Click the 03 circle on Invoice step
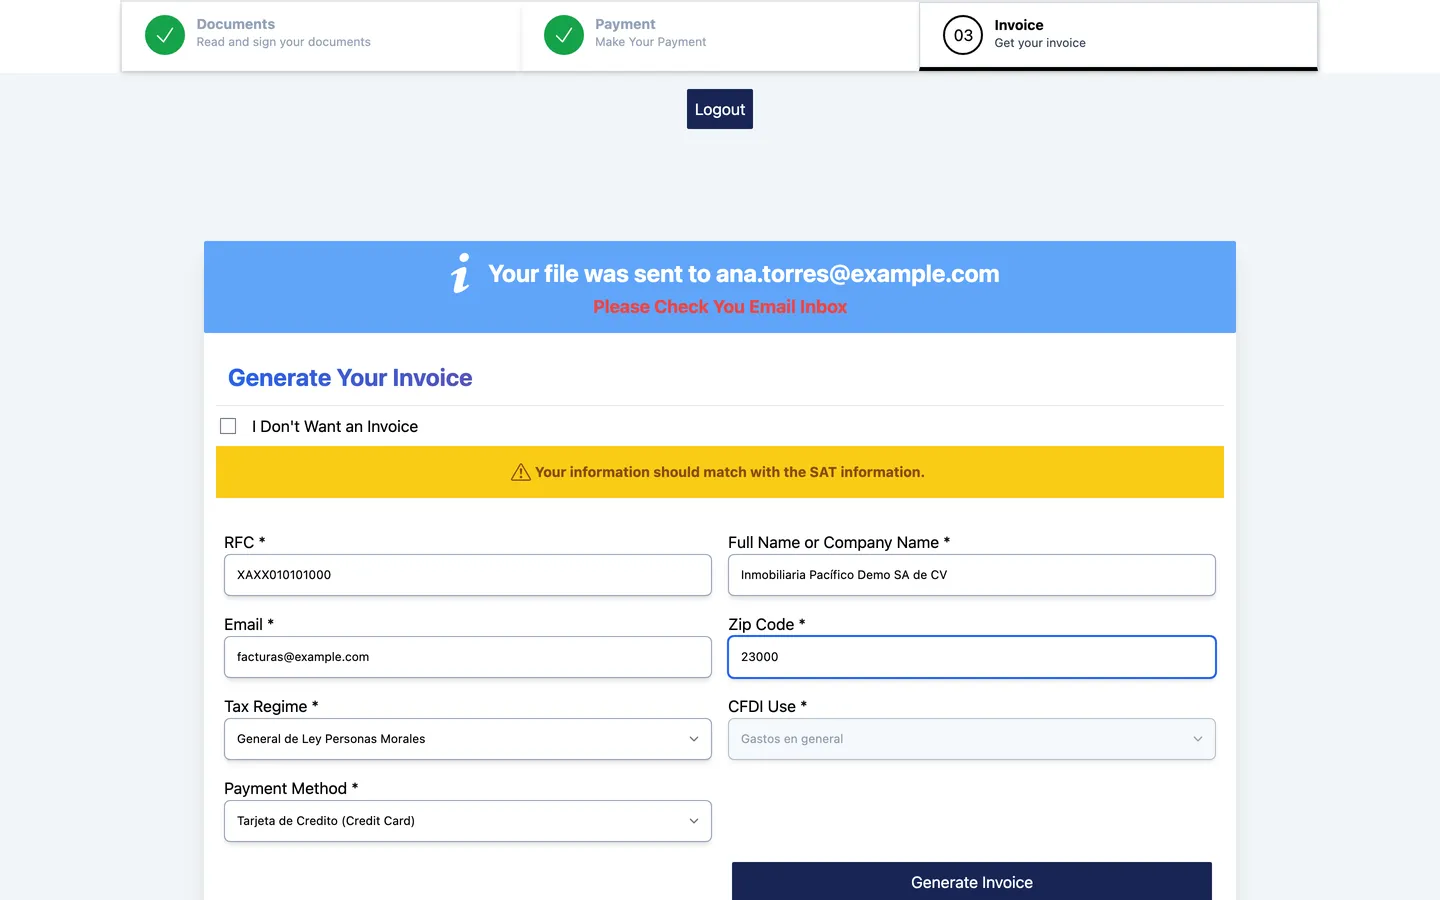1440x900 pixels. [x=963, y=35]
